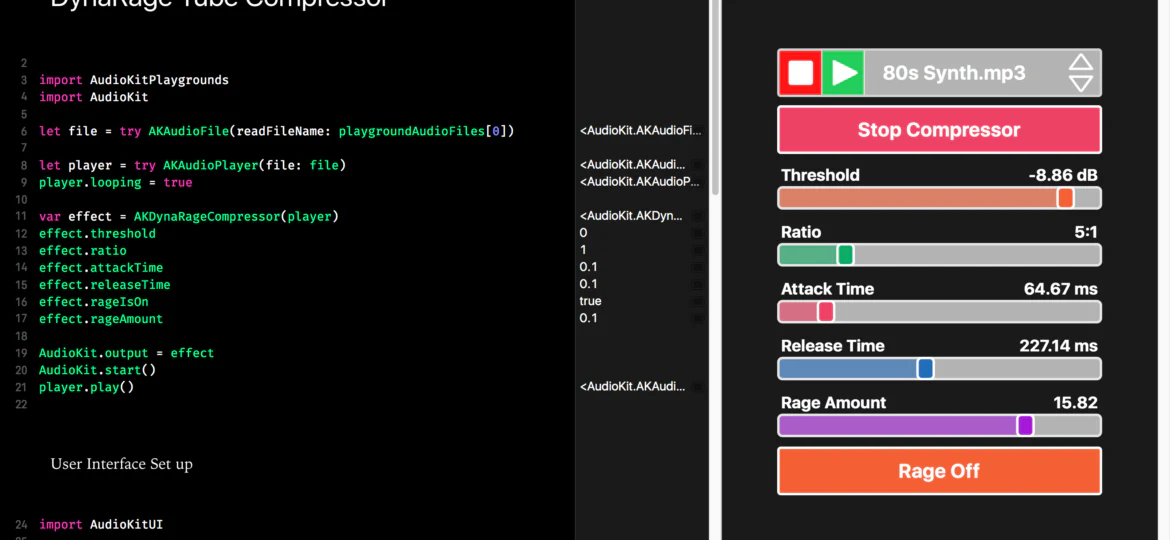1170x540 pixels.
Task: Toggle the Rage Off button
Action: pyautogui.click(x=939, y=471)
